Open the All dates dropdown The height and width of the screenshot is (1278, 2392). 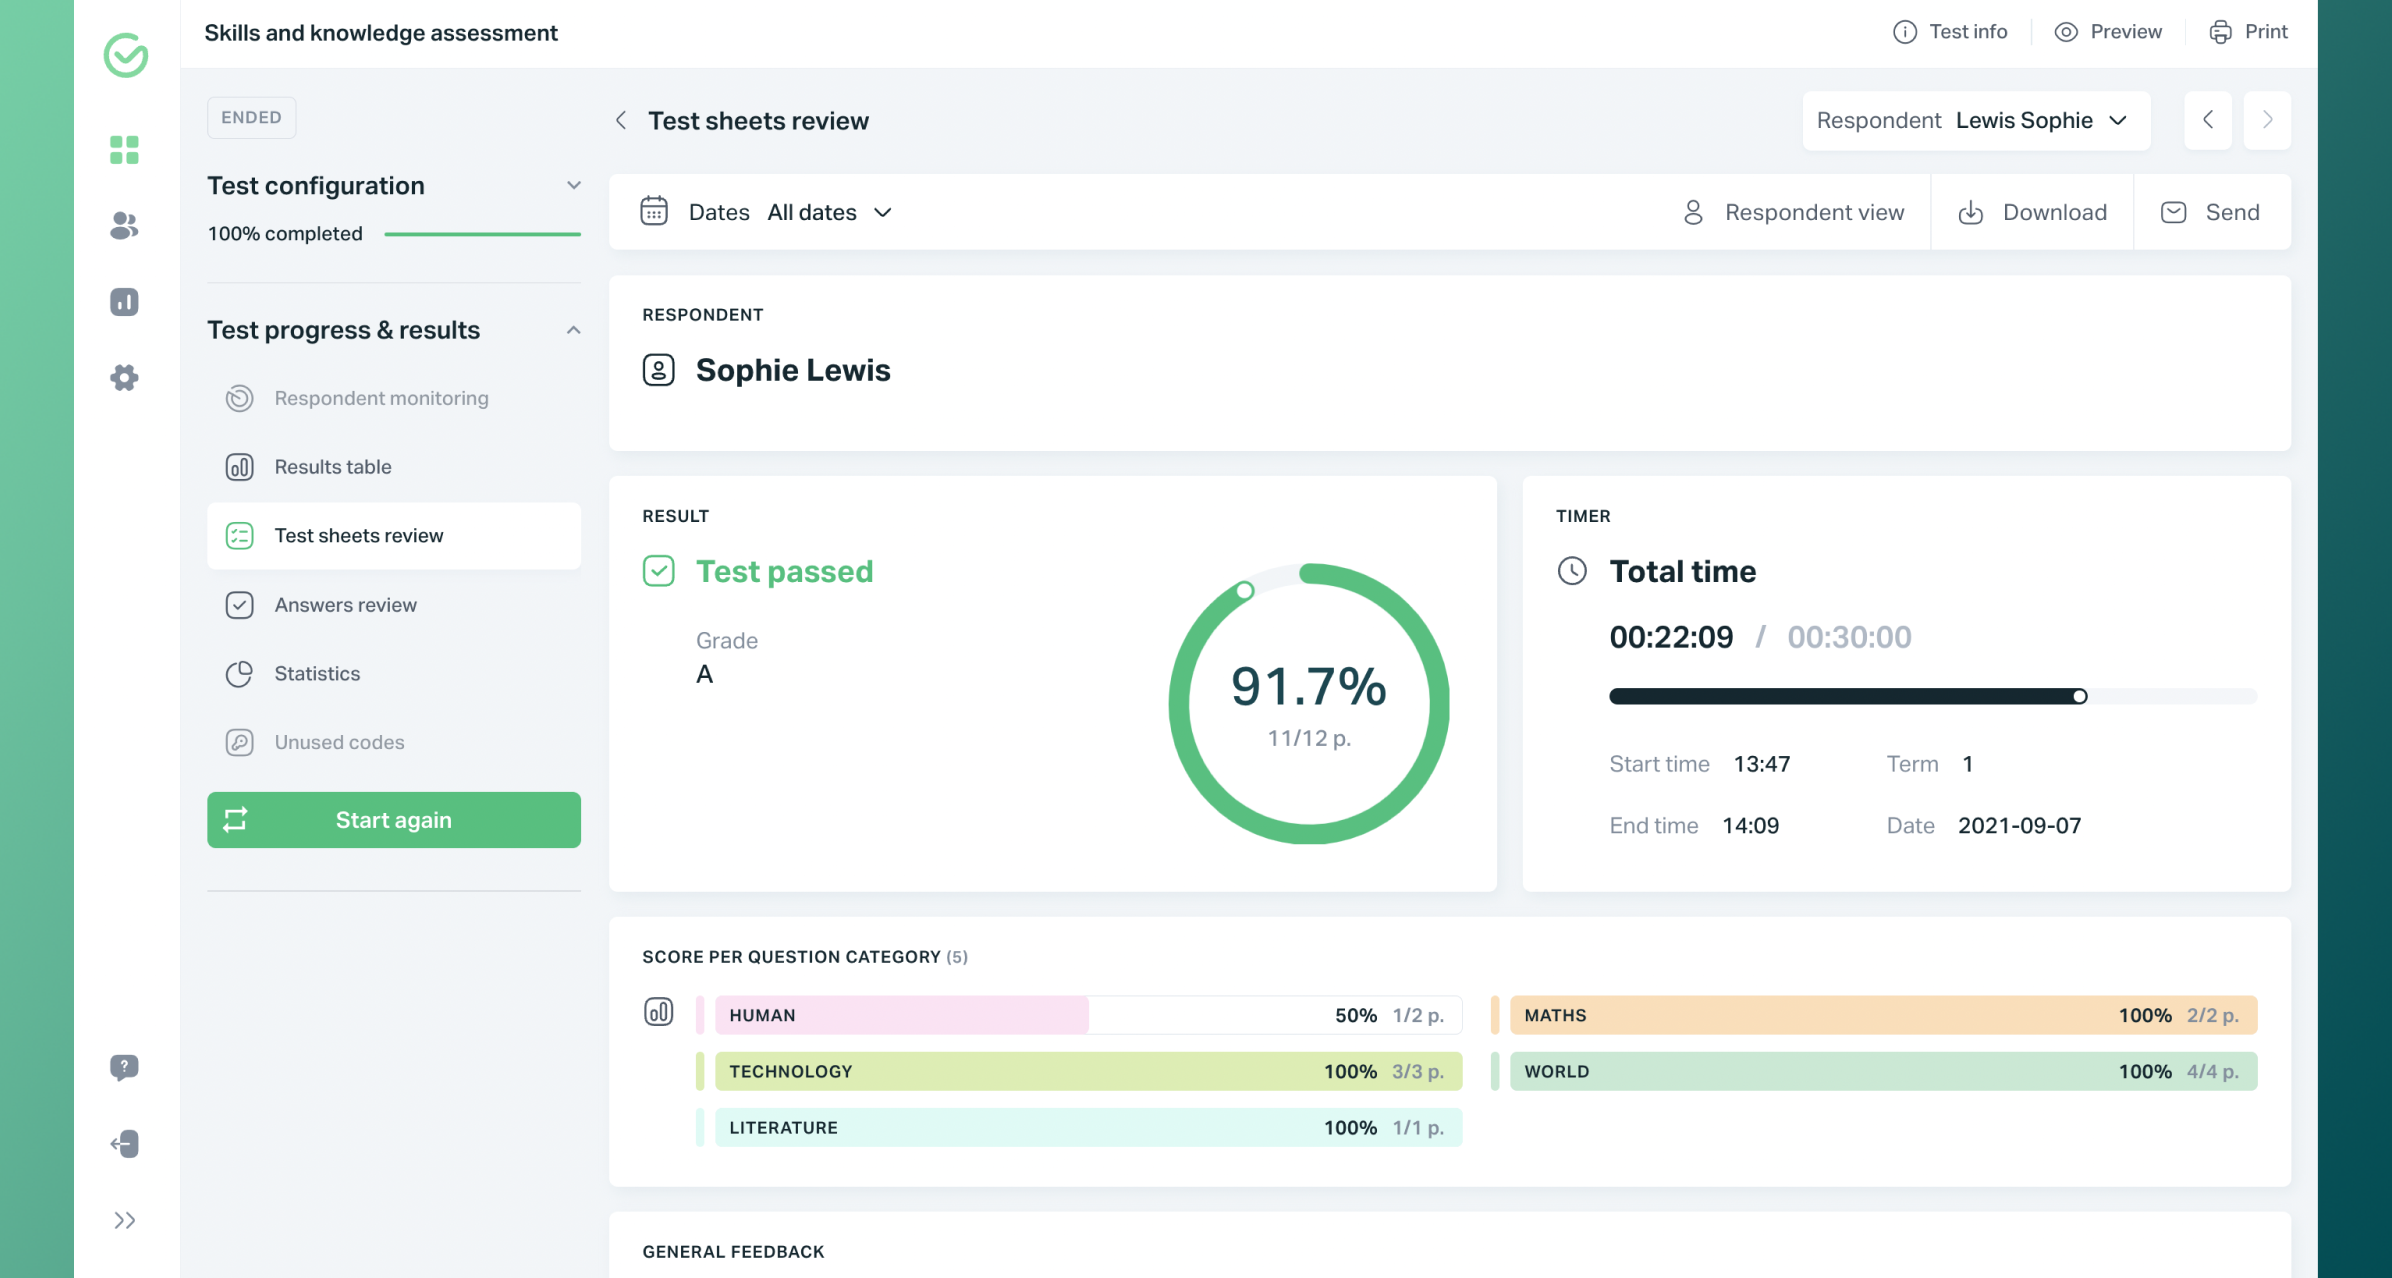(829, 211)
